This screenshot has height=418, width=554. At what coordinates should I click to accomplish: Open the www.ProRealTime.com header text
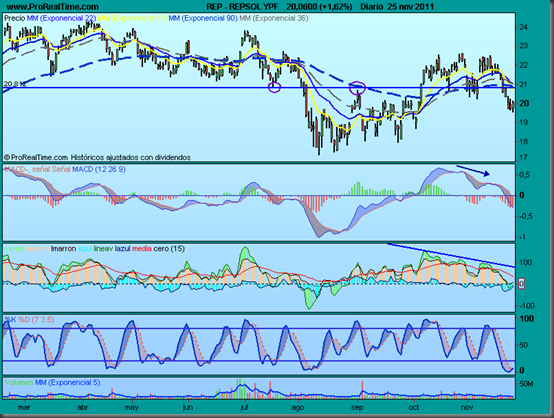pos(53,6)
